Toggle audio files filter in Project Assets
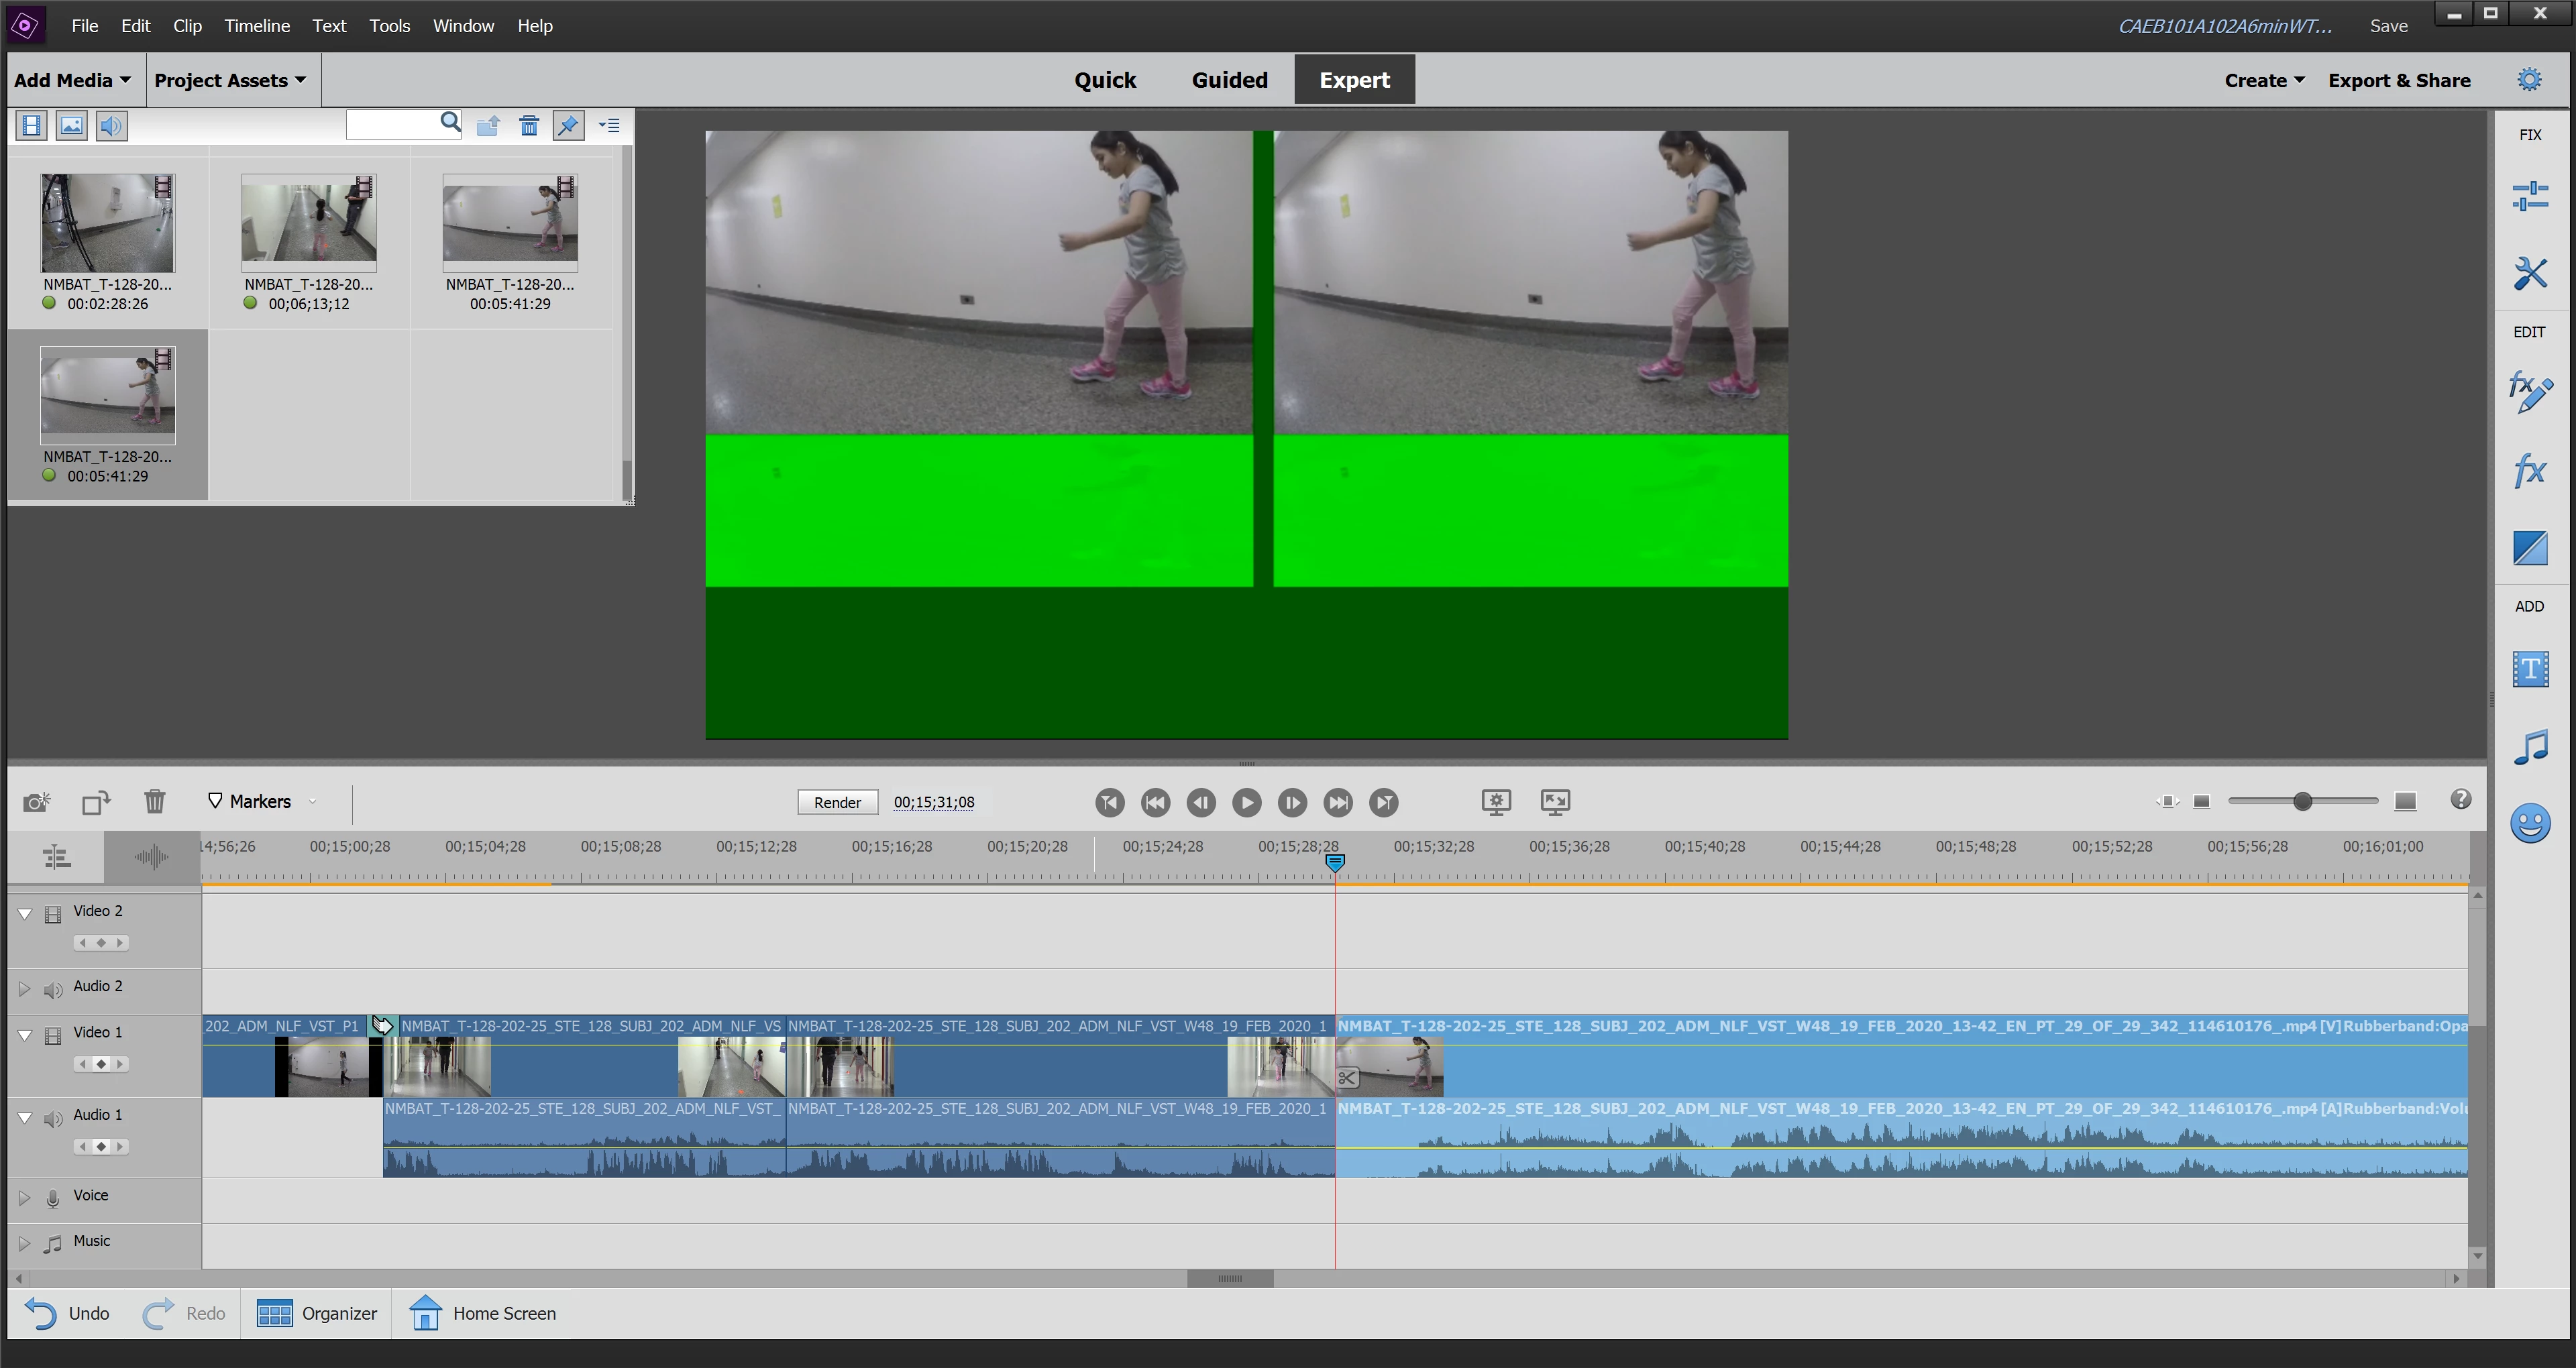 click(x=112, y=126)
